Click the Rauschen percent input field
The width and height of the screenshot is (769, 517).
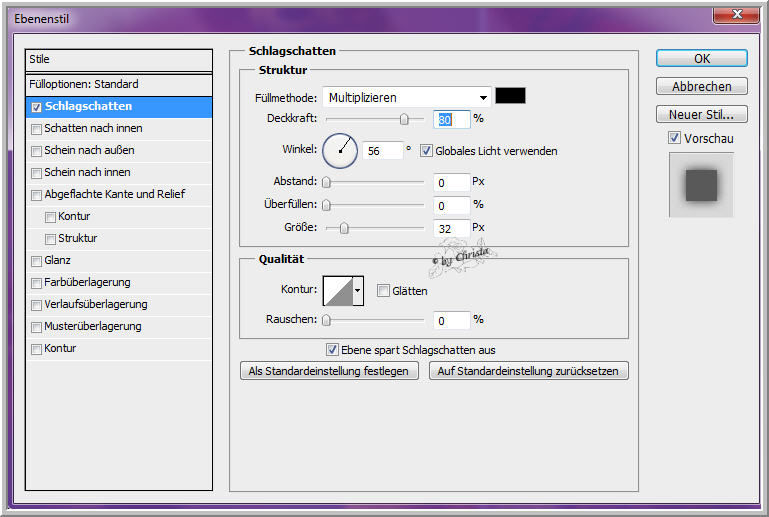pyautogui.click(x=452, y=320)
